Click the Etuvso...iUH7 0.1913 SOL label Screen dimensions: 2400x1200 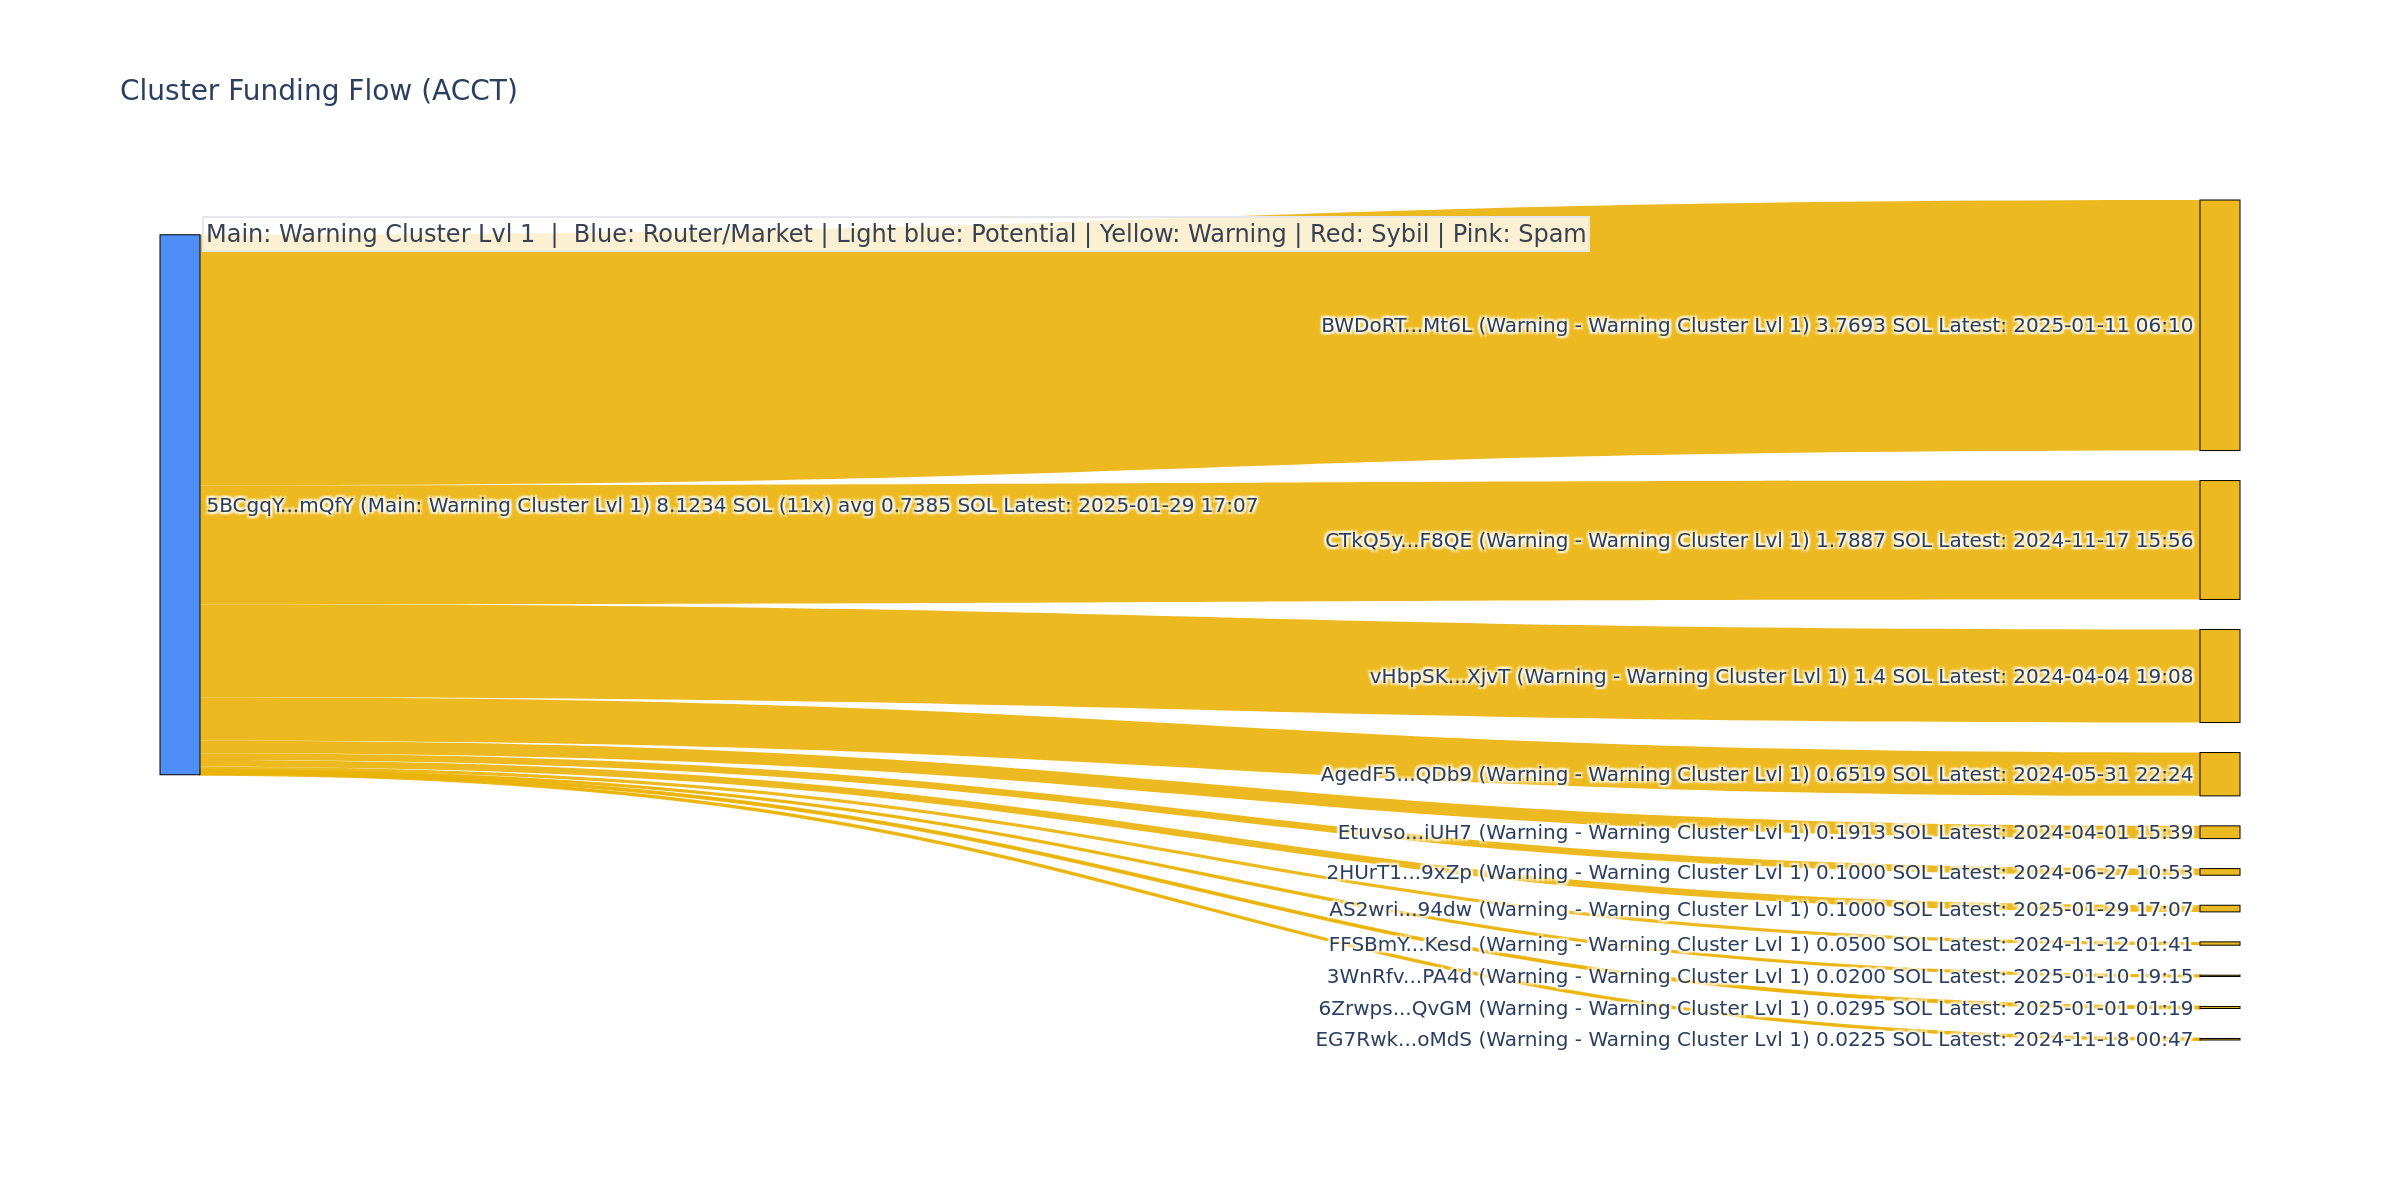pyautogui.click(x=1764, y=833)
